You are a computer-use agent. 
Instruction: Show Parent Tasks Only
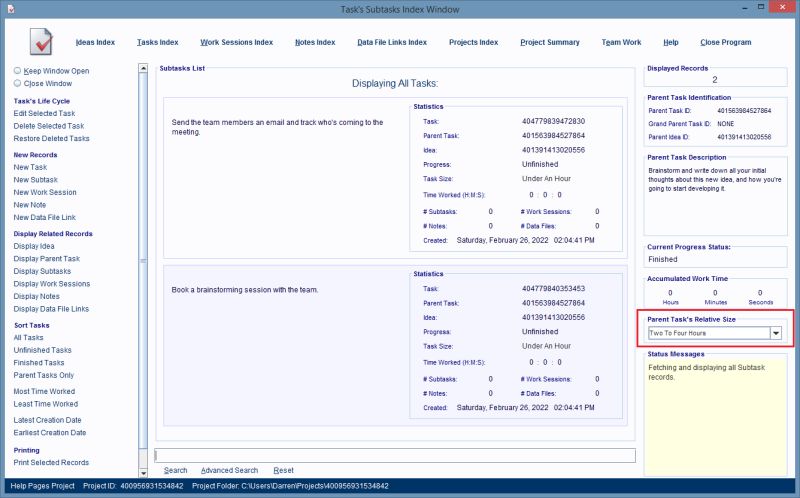coord(44,375)
